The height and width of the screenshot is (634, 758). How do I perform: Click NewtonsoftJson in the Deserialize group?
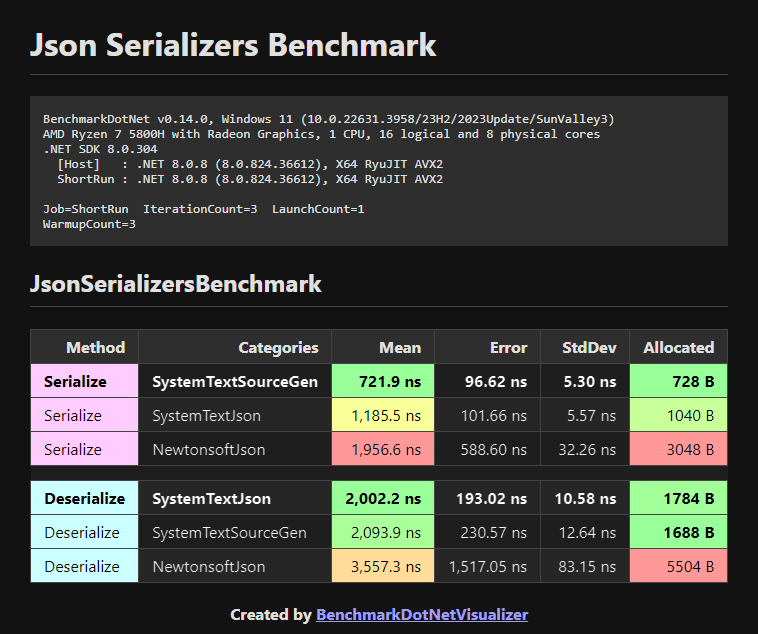(x=235, y=566)
